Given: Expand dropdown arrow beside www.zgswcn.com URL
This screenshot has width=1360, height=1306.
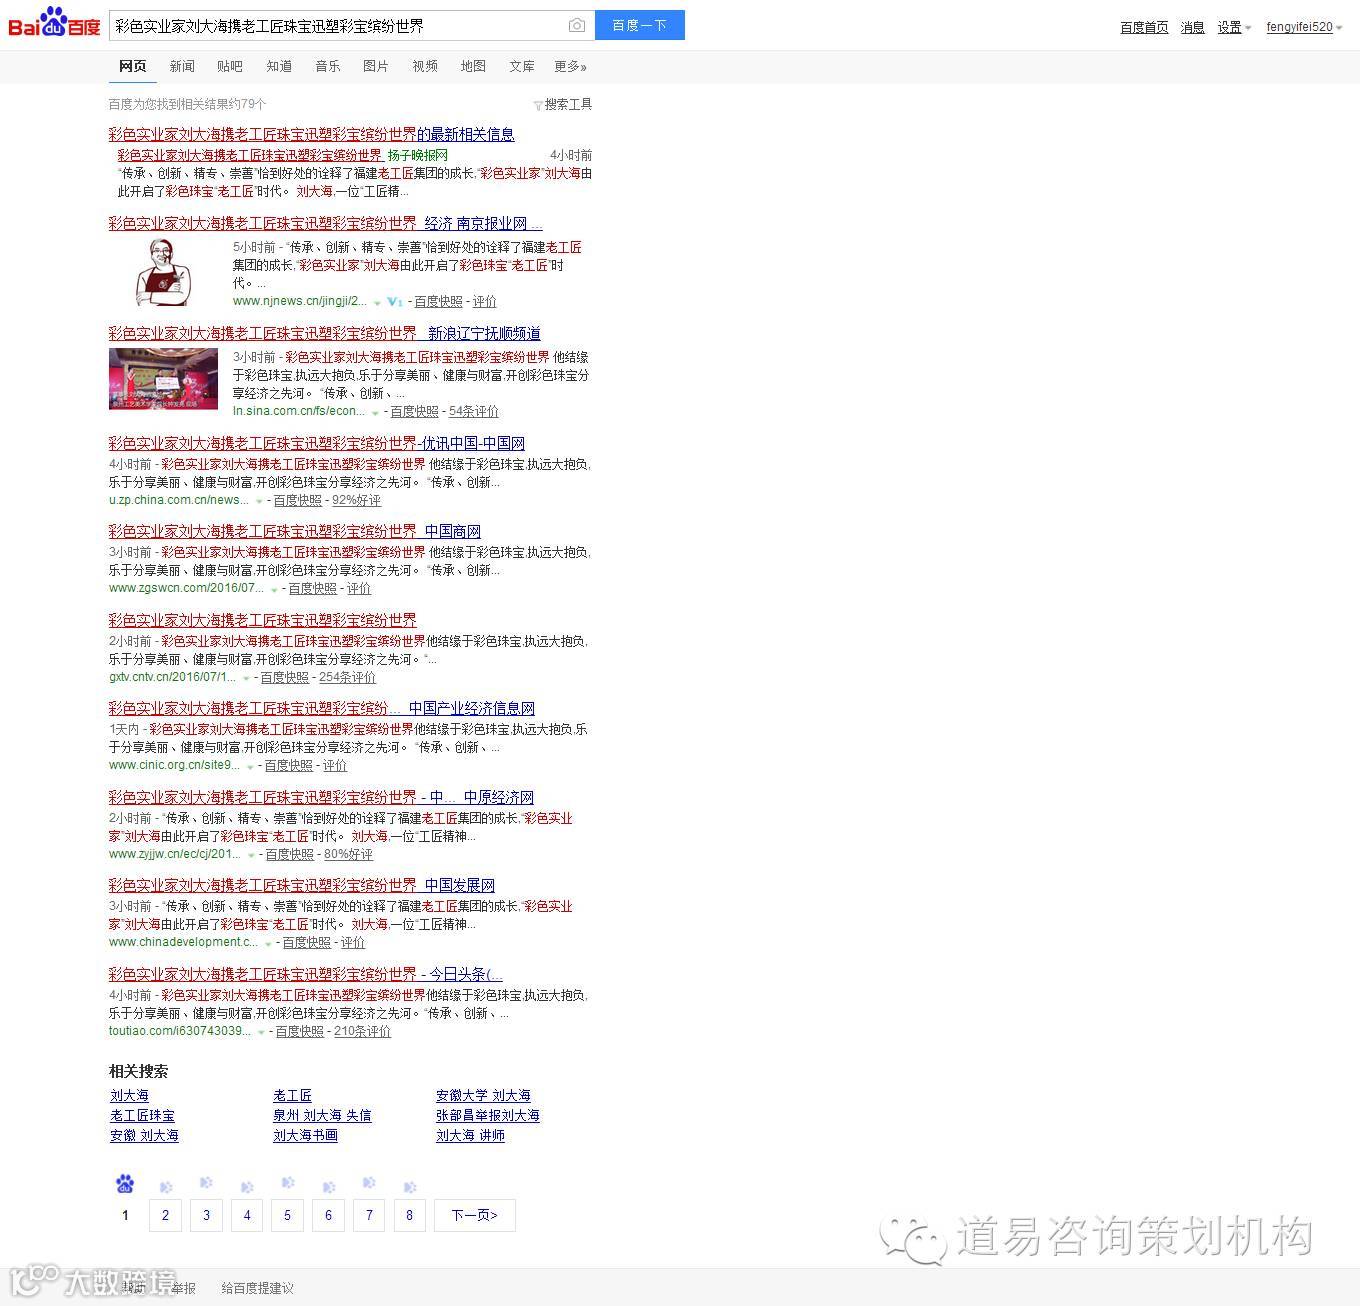Looking at the screenshot, I should pos(274,589).
